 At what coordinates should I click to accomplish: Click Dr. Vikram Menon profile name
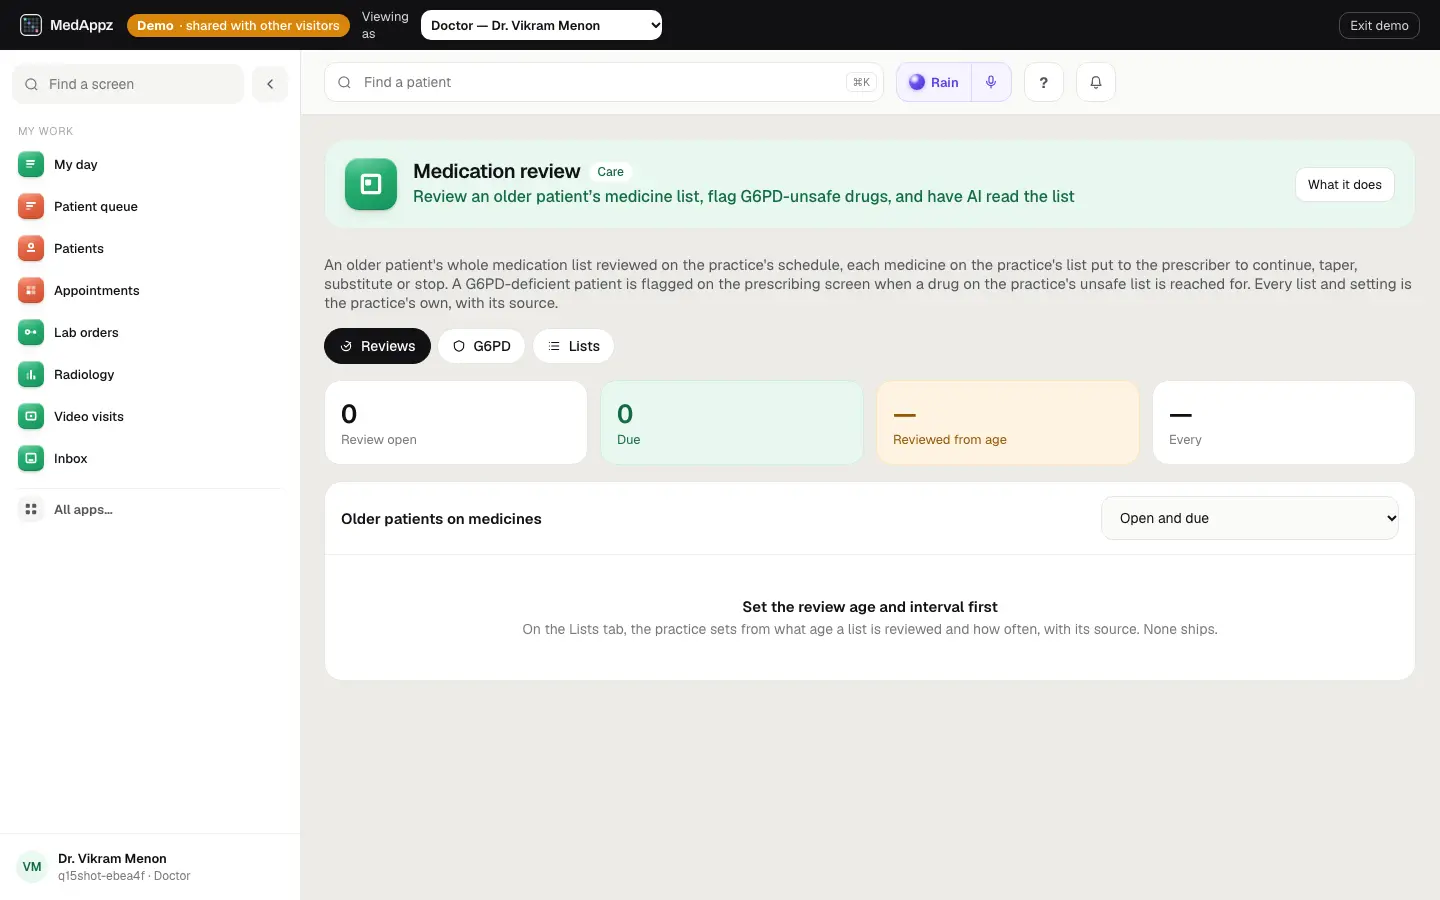(x=112, y=858)
